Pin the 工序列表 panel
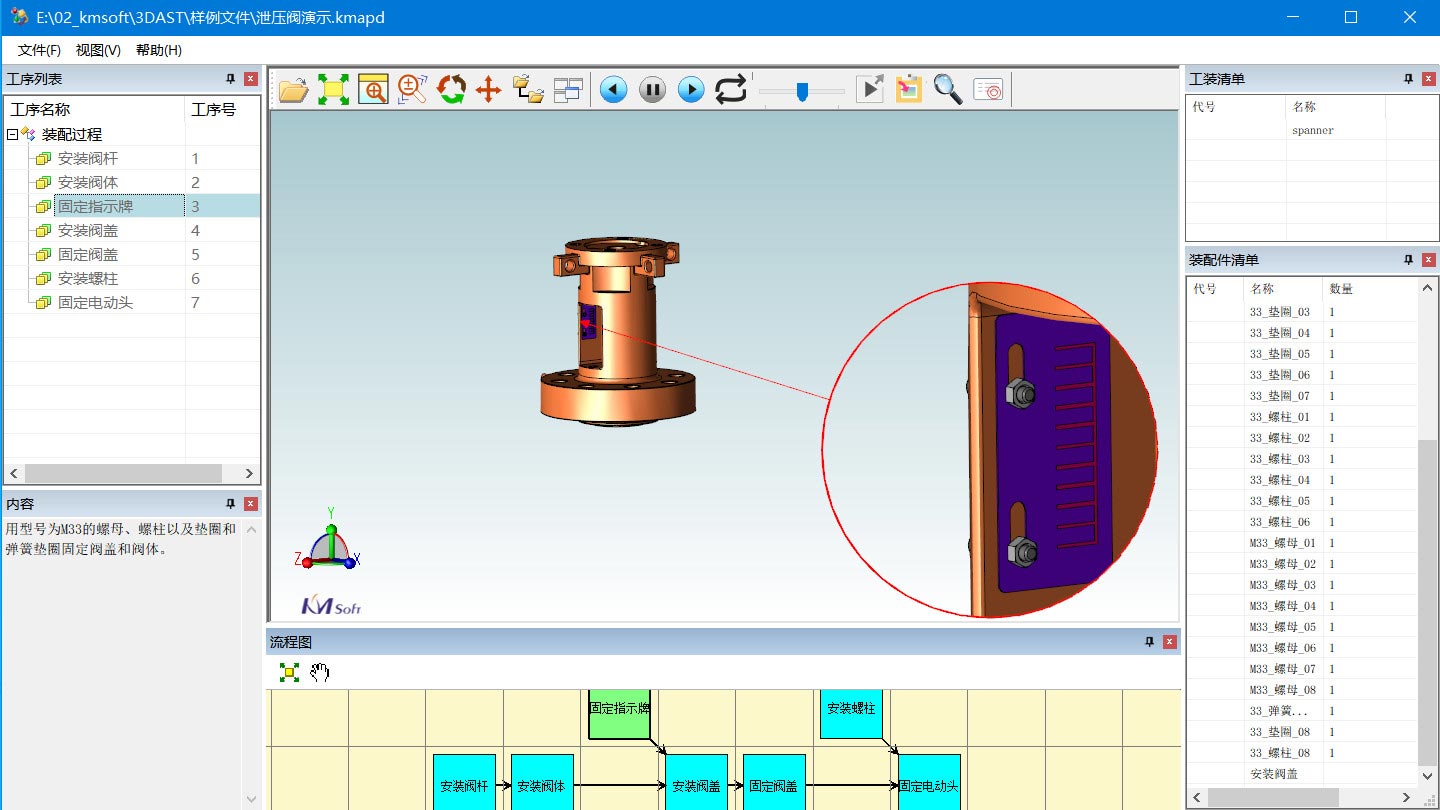Viewport: 1440px width, 810px height. (x=230, y=79)
